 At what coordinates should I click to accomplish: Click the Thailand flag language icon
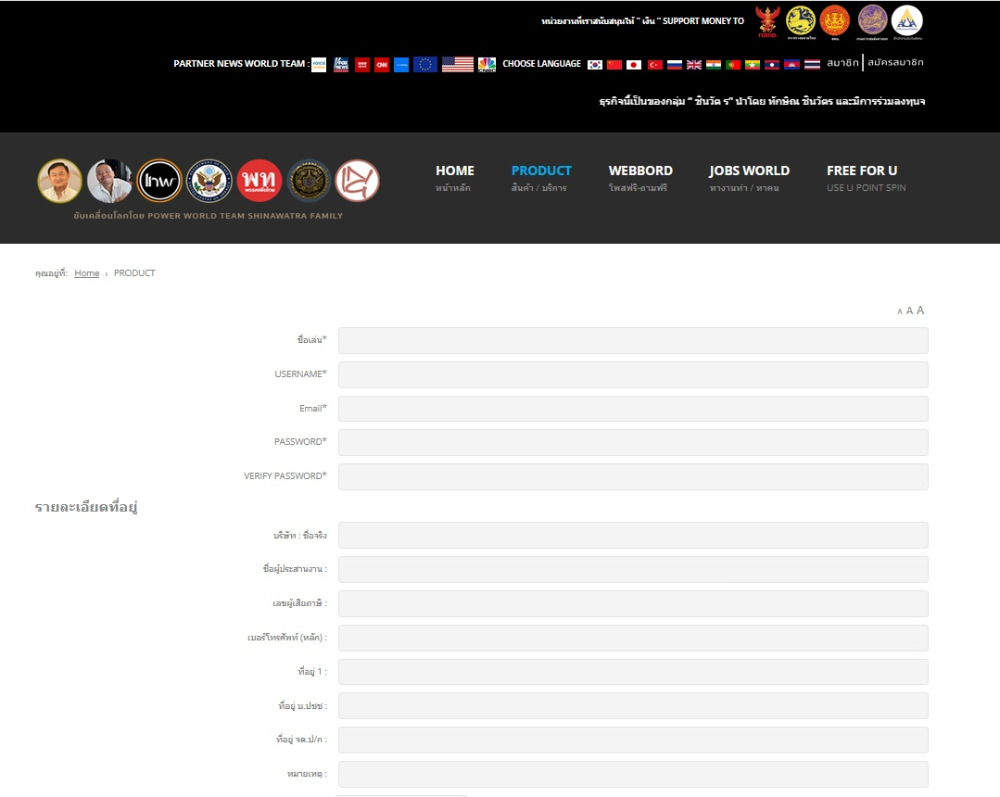[x=812, y=65]
